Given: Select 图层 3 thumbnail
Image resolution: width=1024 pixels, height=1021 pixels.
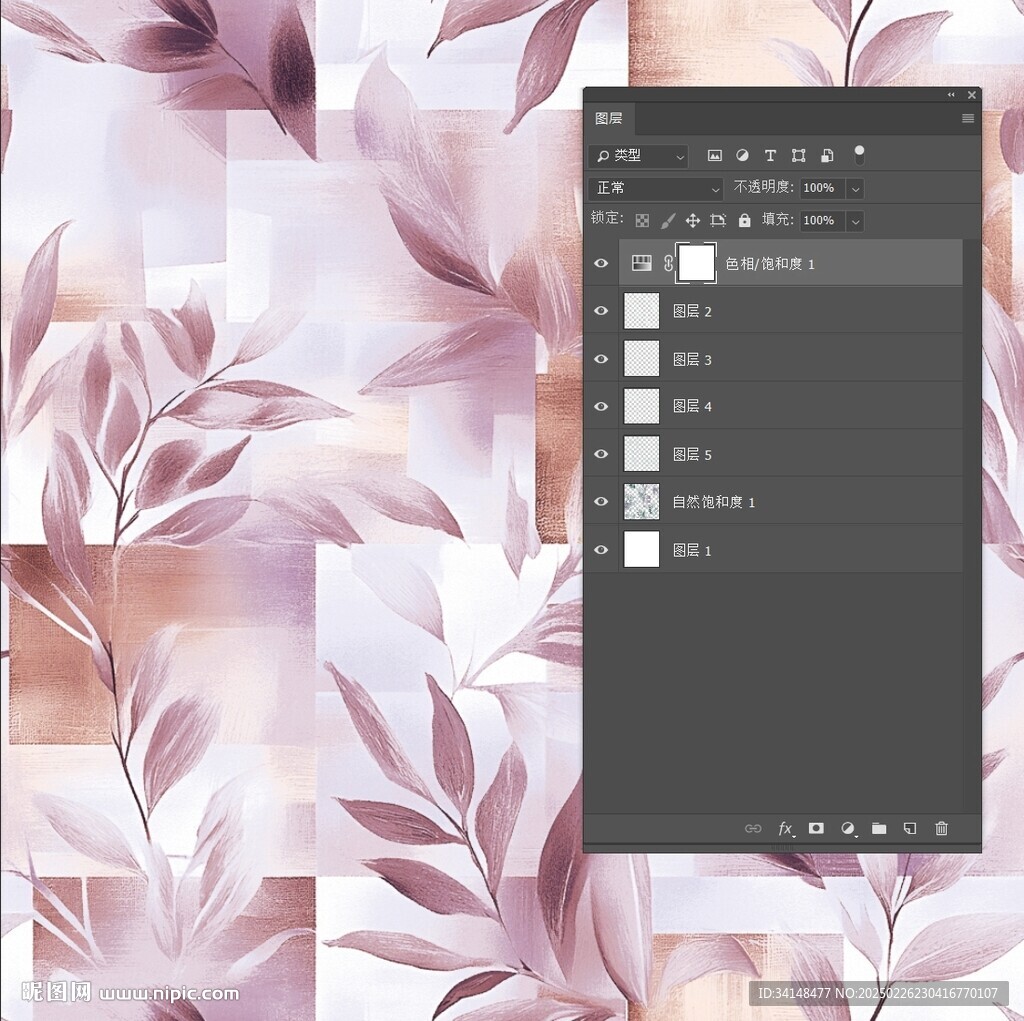Looking at the screenshot, I should pyautogui.click(x=641, y=359).
